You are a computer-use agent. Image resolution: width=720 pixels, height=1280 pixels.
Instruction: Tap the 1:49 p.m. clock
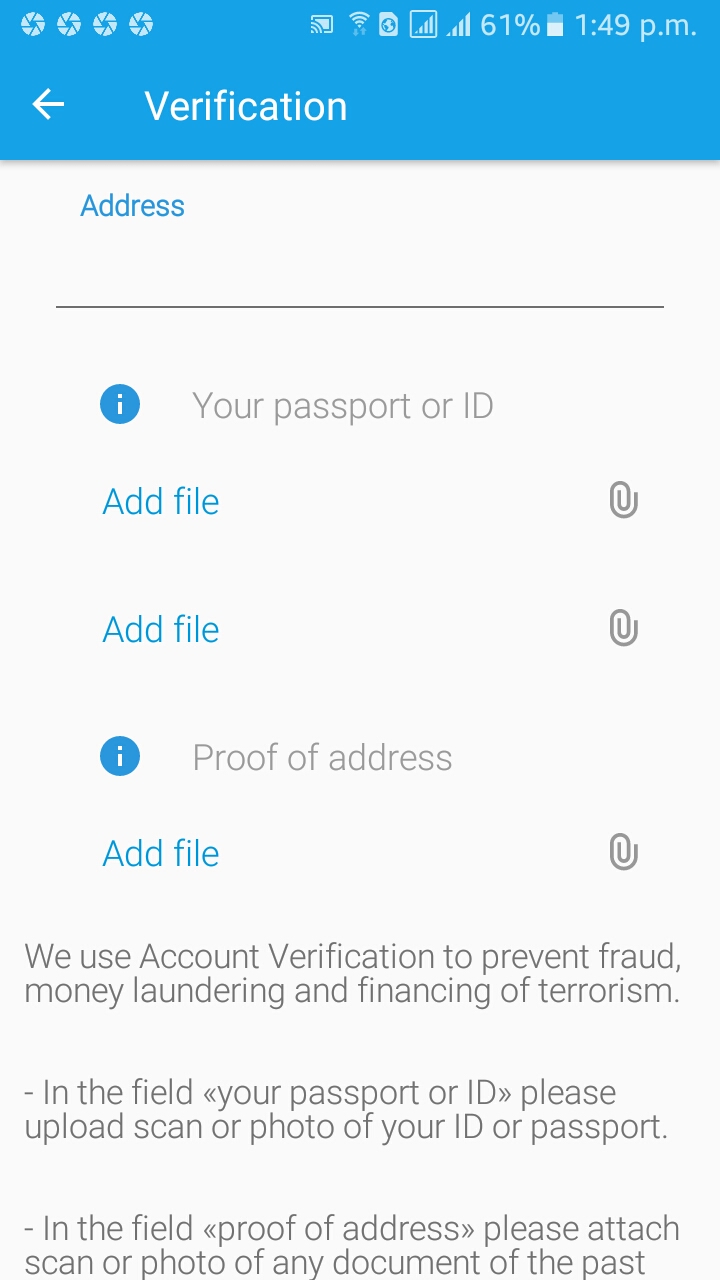pyautogui.click(x=635, y=25)
